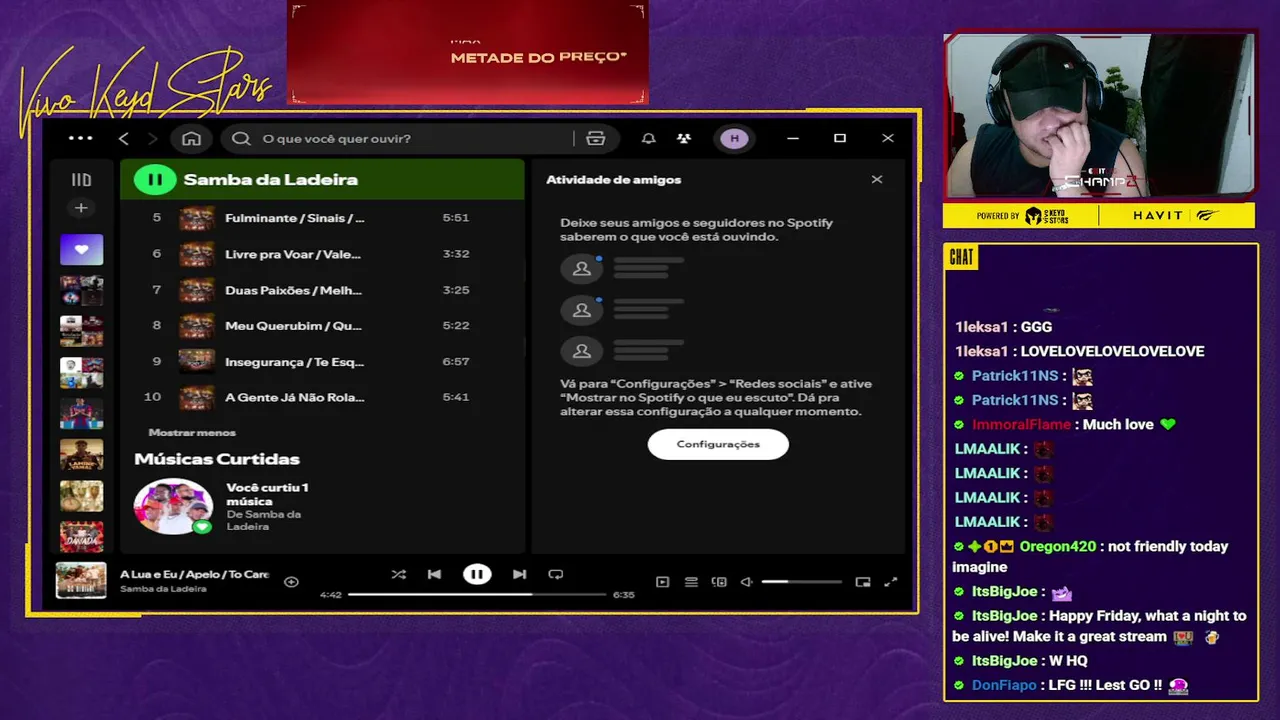Play track 5 'Fulminante / Sinais'
The width and height of the screenshot is (1280, 720).
[x=322, y=218]
